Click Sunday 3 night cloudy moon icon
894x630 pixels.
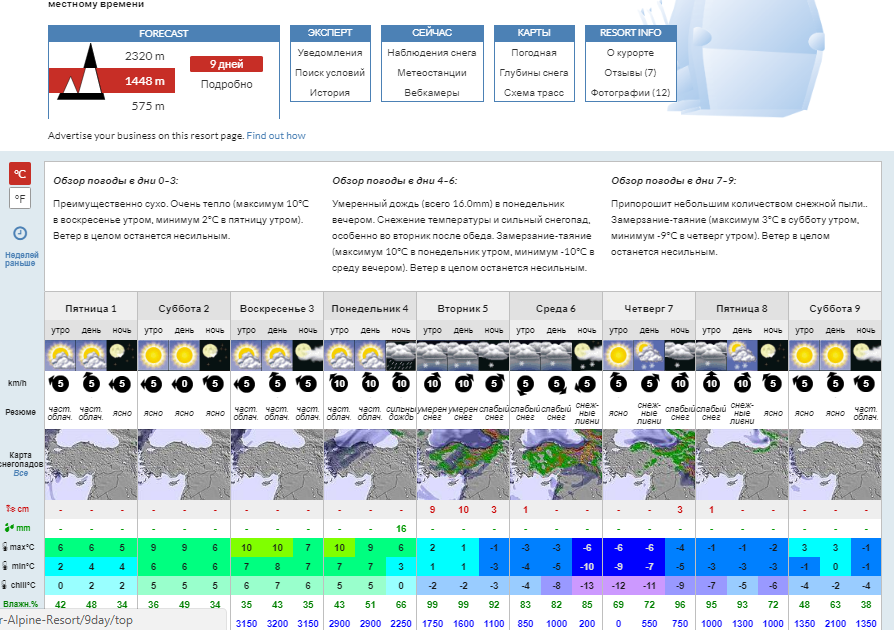pos(308,356)
